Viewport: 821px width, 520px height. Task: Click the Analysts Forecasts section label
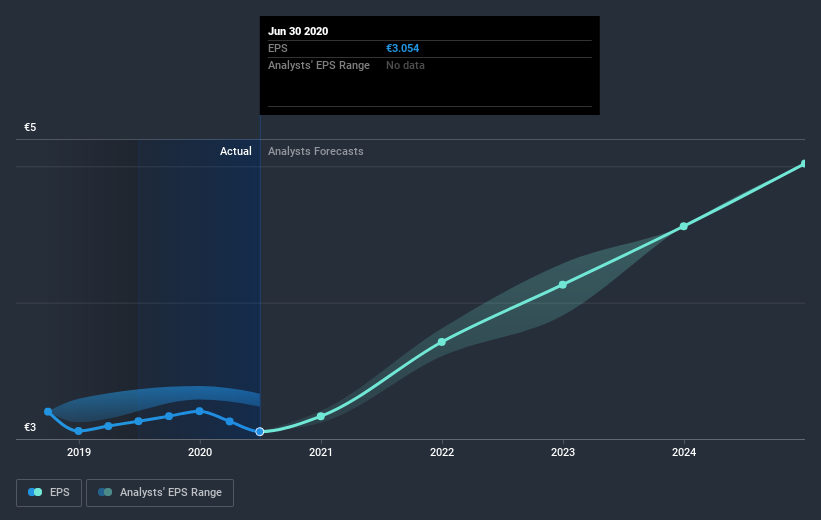(316, 151)
